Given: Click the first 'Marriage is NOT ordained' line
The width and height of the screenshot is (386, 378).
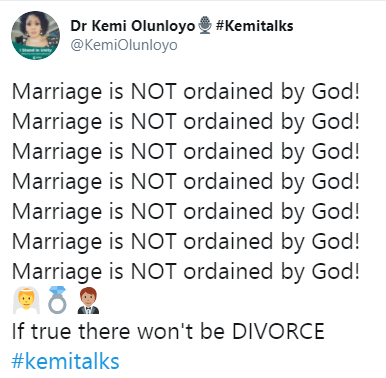Looking at the screenshot, I should click(x=186, y=92).
